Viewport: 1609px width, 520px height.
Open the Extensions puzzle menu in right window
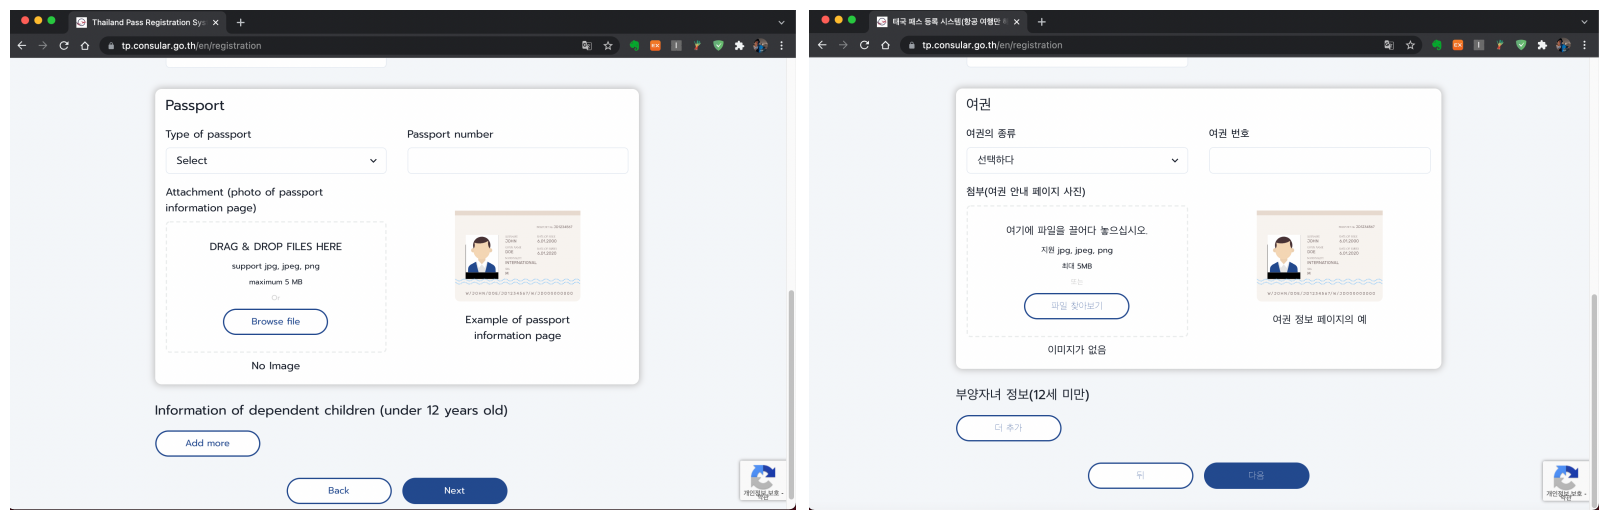tap(1542, 45)
